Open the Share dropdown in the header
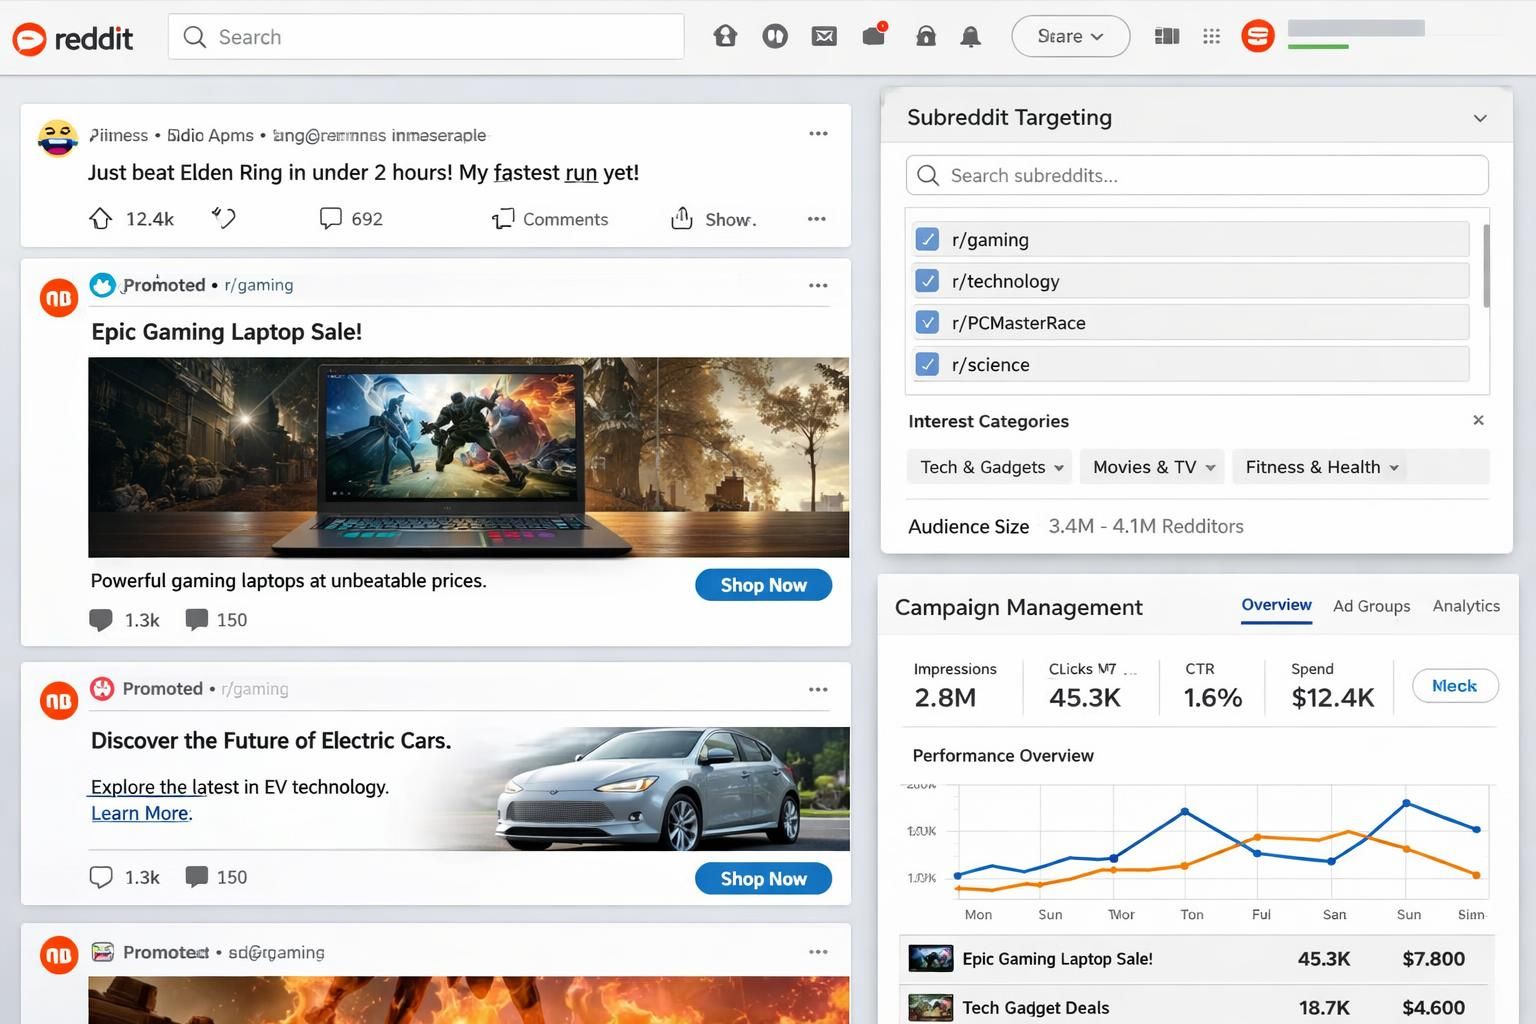Screen dimensions: 1536x1024 [1071, 37]
